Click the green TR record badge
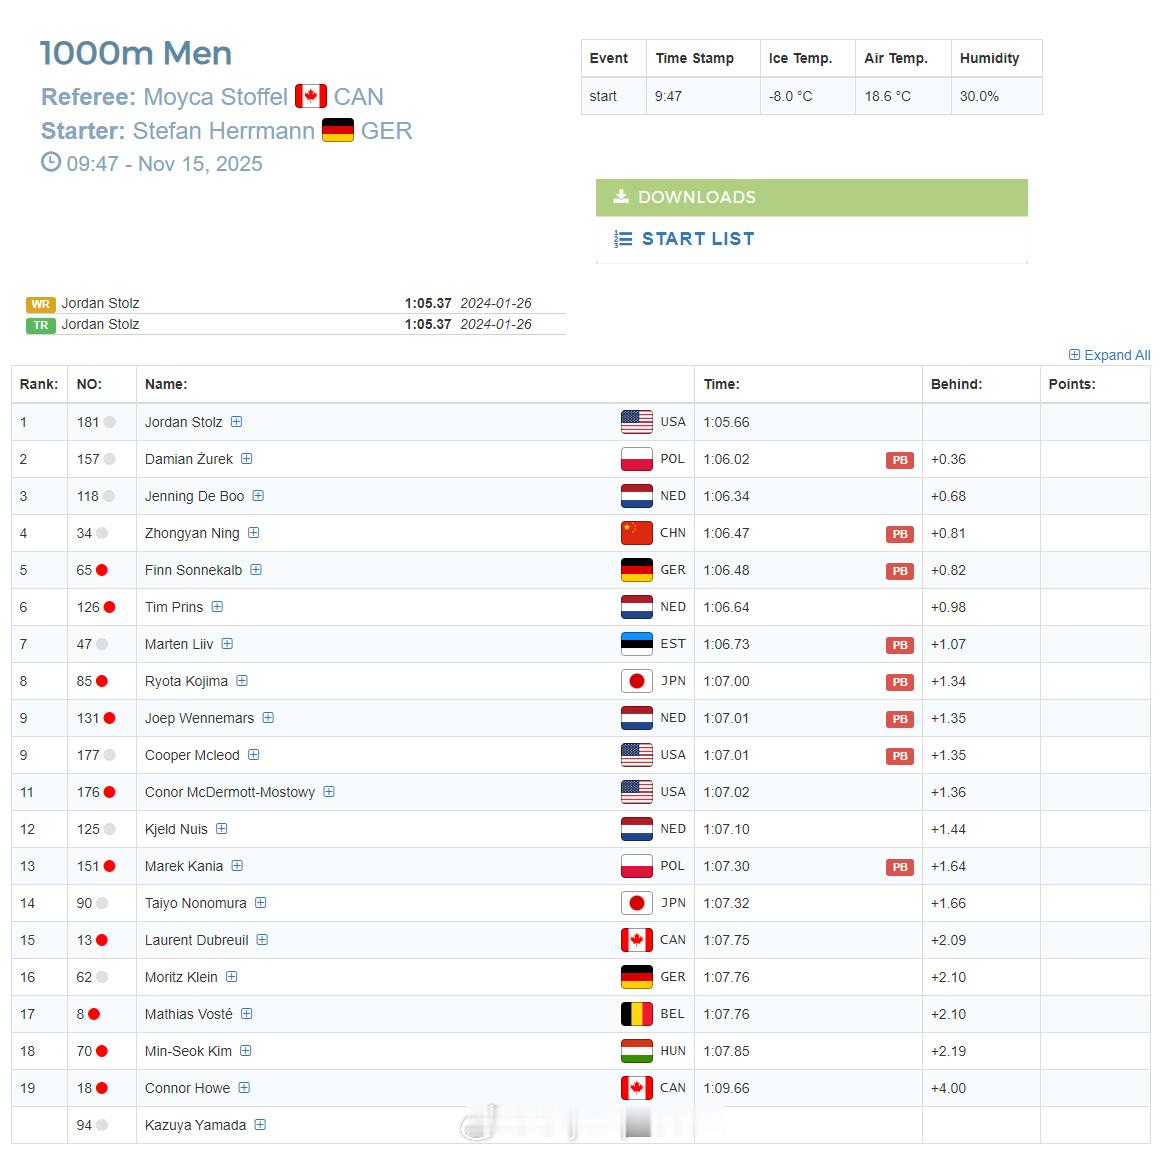This screenshot has height=1153, width=1163. coord(41,325)
